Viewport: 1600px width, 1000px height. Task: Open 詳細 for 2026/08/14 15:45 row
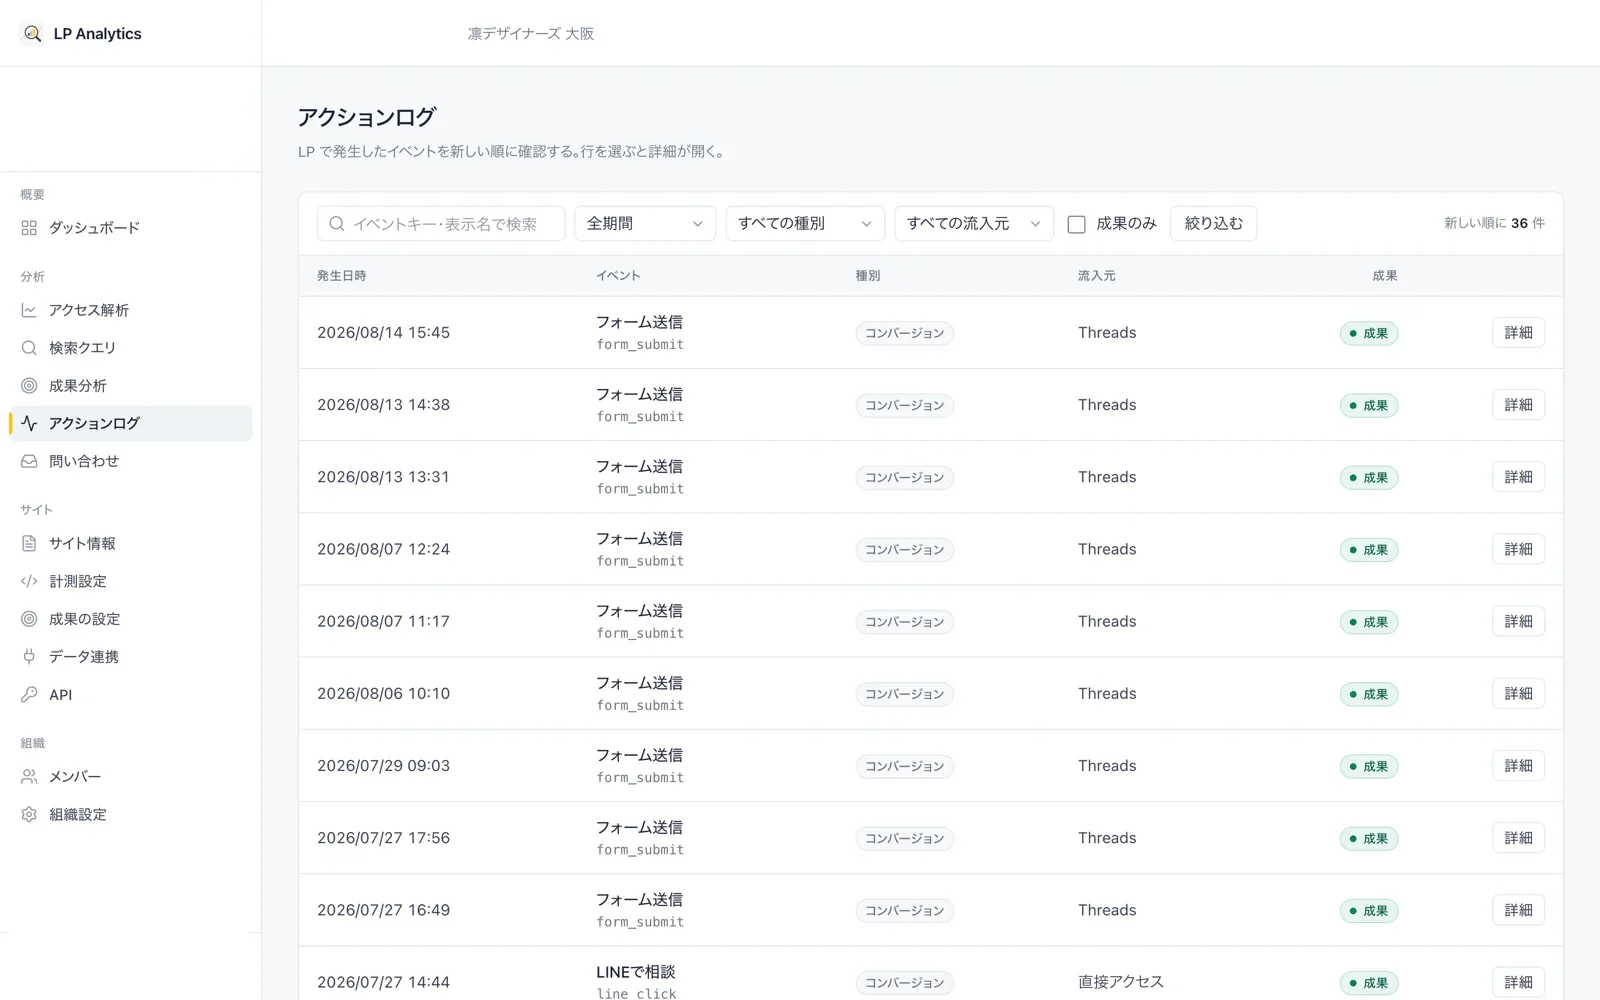1518,333
